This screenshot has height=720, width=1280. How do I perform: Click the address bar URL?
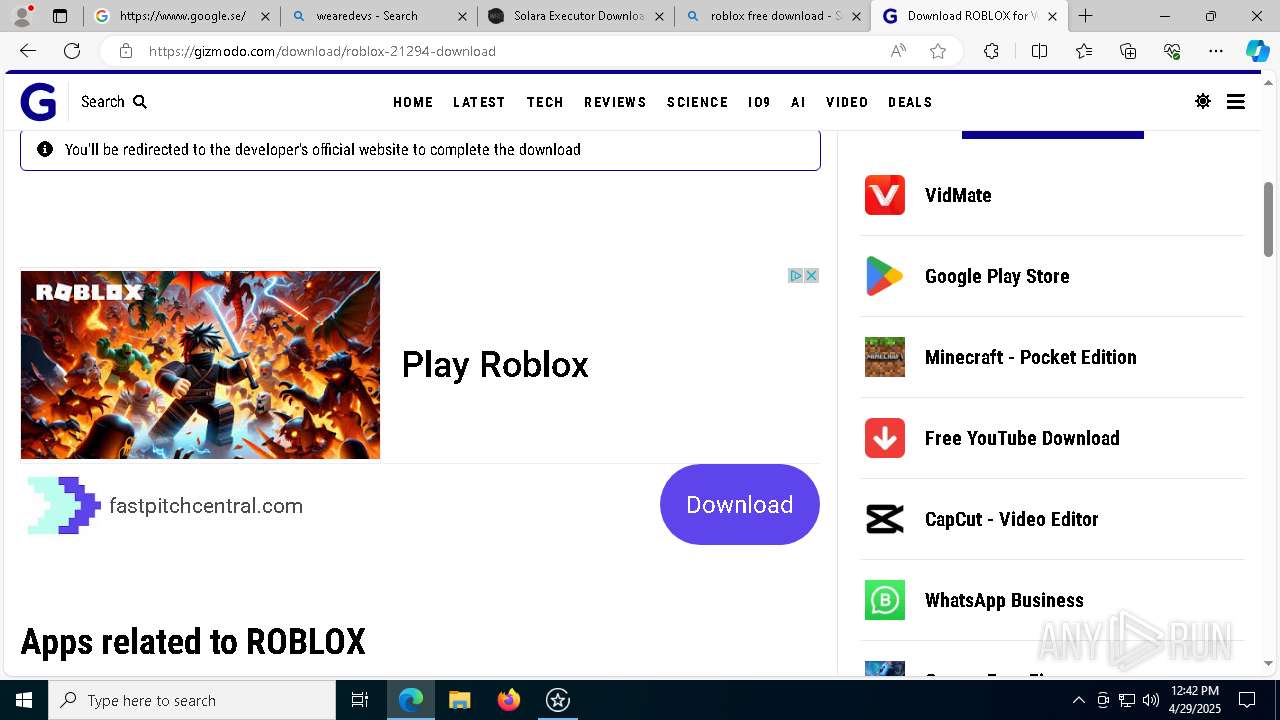(x=322, y=51)
